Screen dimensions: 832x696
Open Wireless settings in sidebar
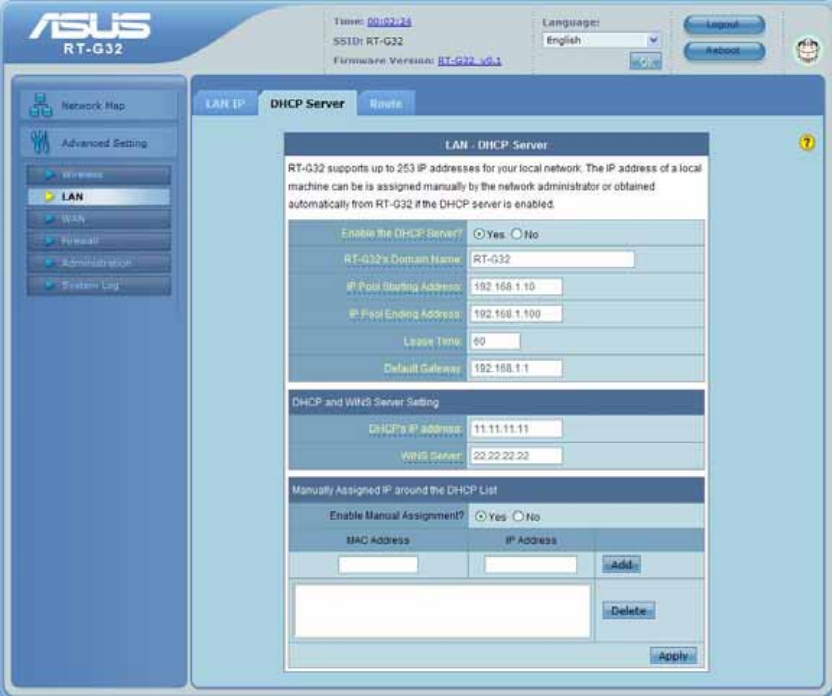click(x=99, y=175)
